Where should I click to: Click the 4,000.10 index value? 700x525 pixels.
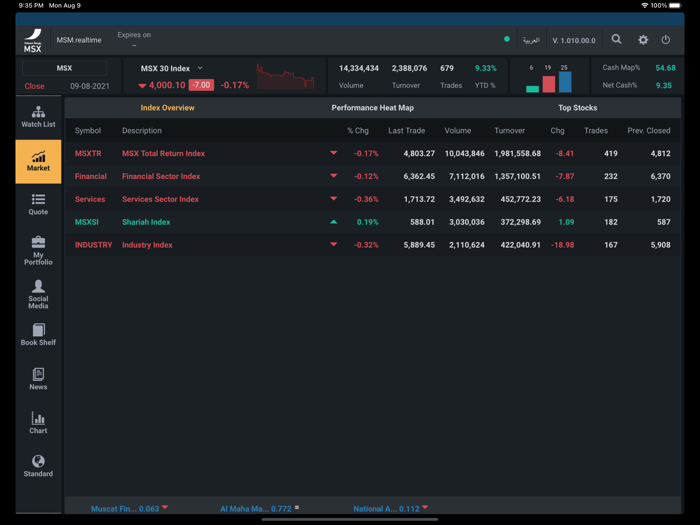167,85
